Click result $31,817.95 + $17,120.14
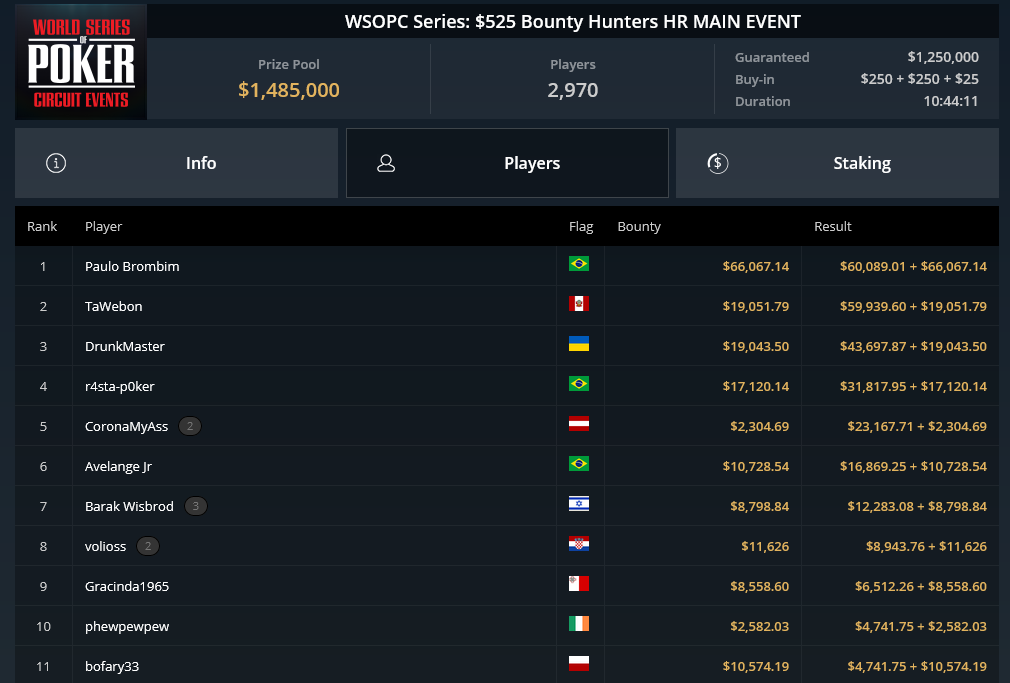Viewport: 1010px width, 683px height. click(913, 386)
